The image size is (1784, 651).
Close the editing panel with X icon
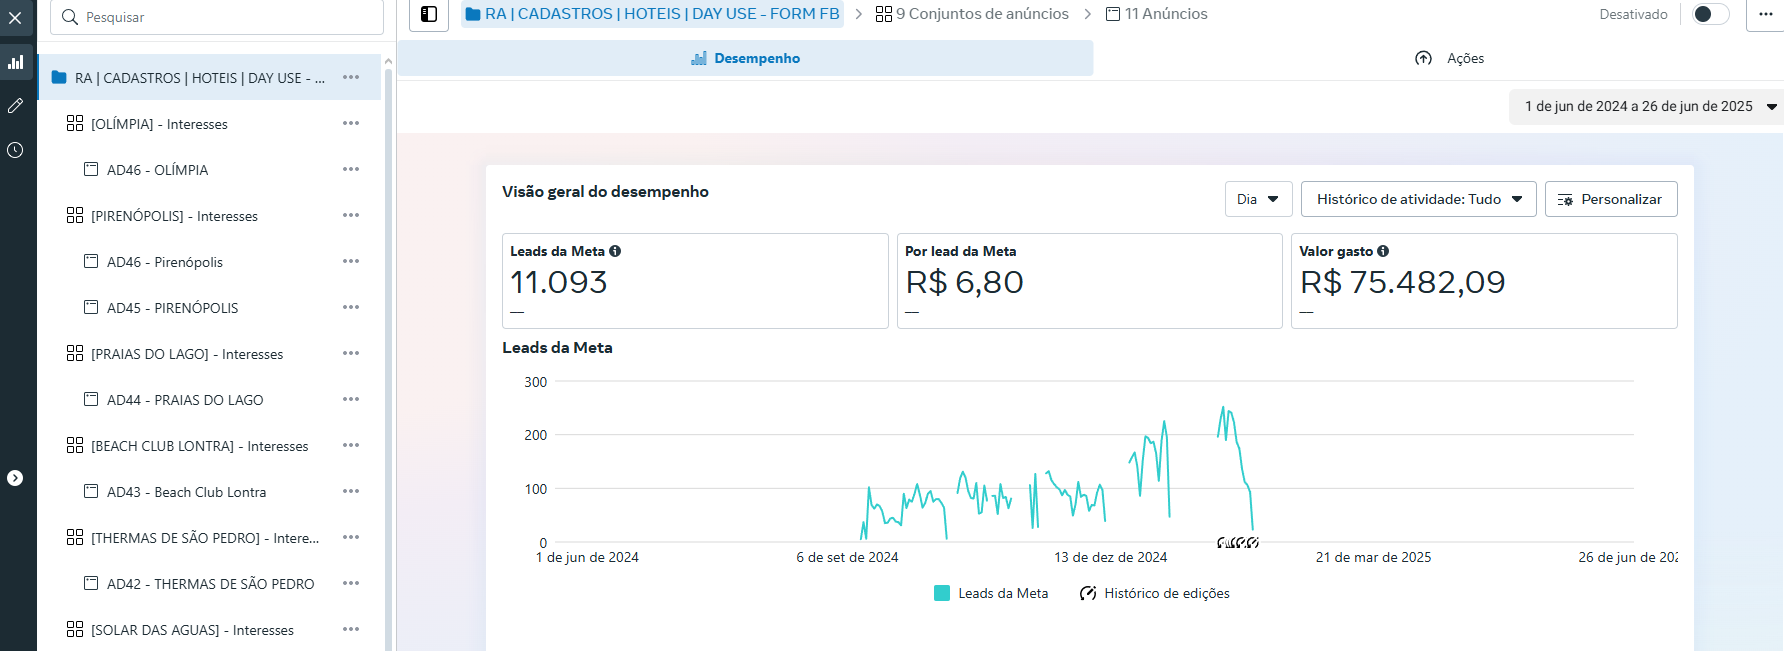click(15, 18)
